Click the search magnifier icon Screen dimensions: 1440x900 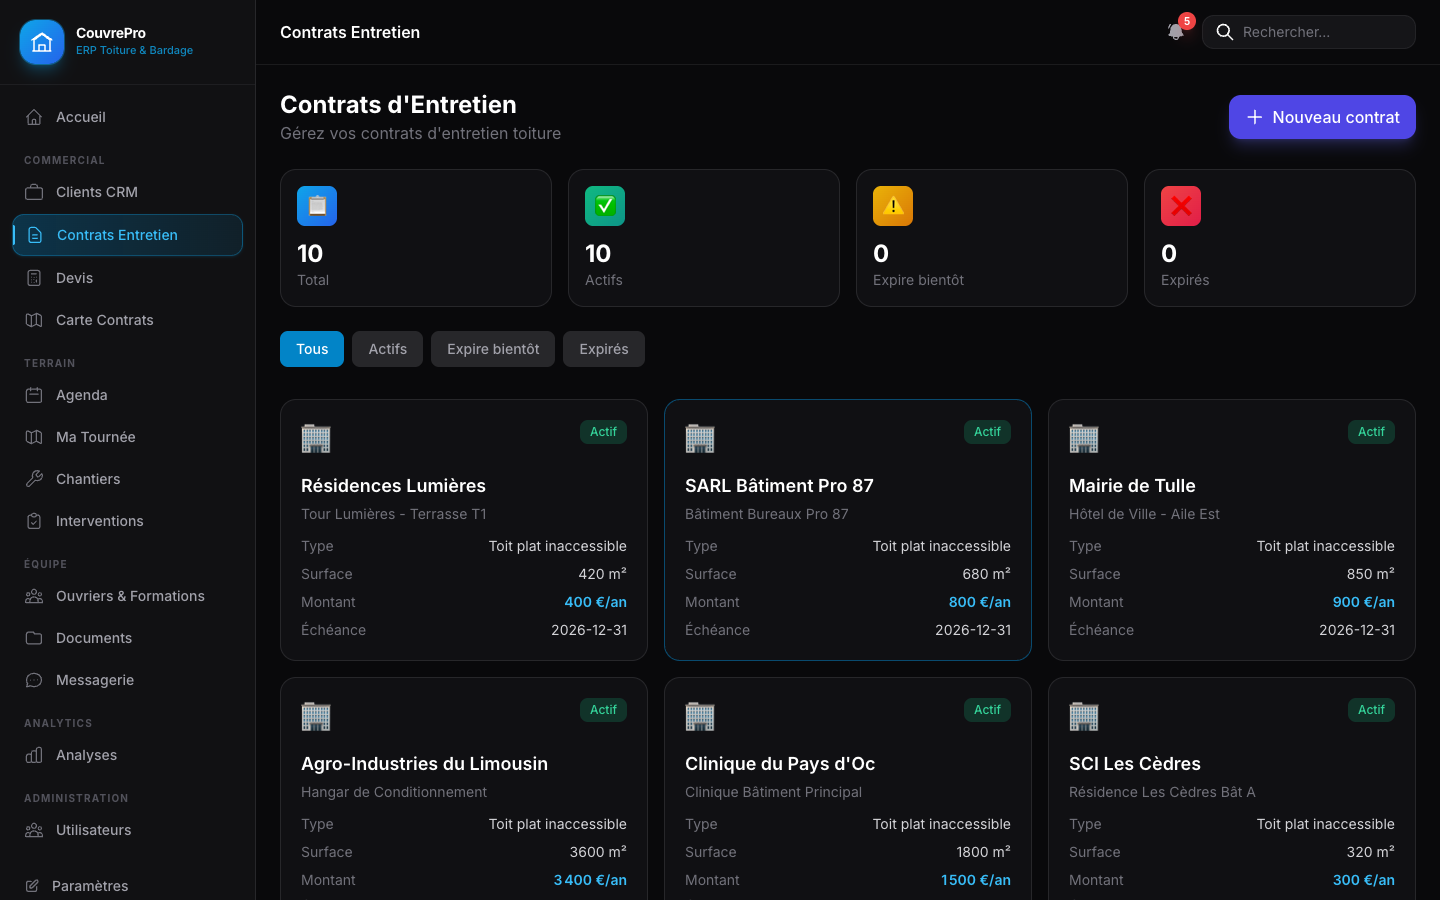tap(1224, 32)
